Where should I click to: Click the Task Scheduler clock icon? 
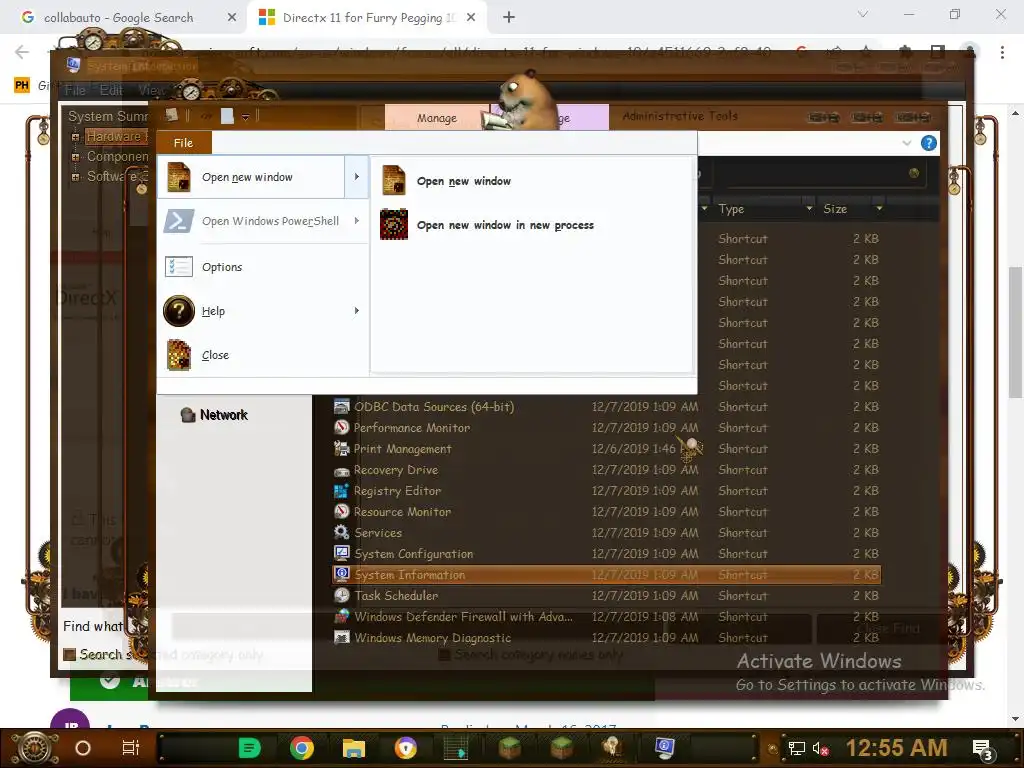pyautogui.click(x=342, y=595)
